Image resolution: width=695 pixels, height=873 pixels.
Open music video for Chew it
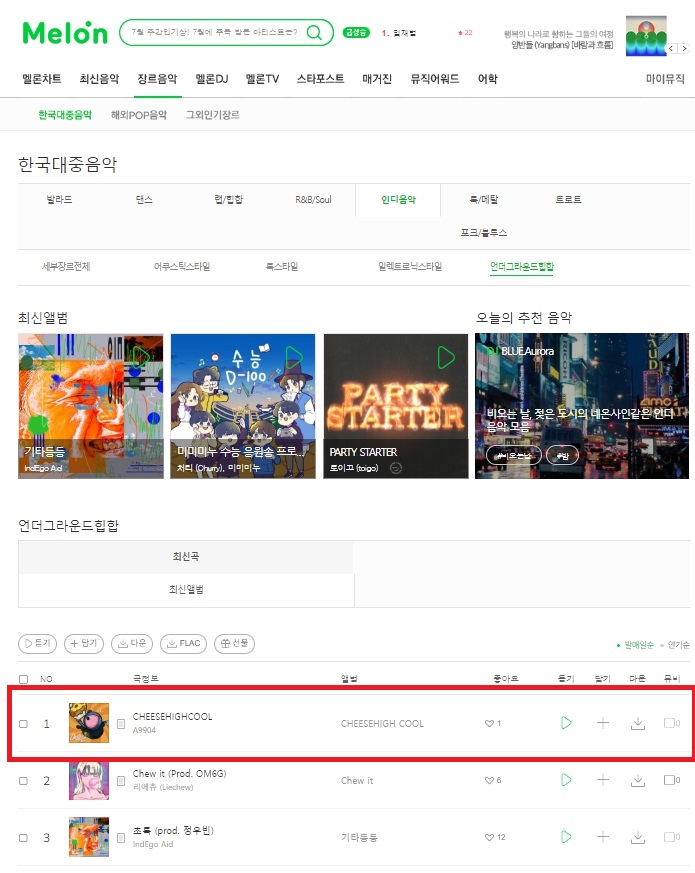pyautogui.click(x=672, y=779)
